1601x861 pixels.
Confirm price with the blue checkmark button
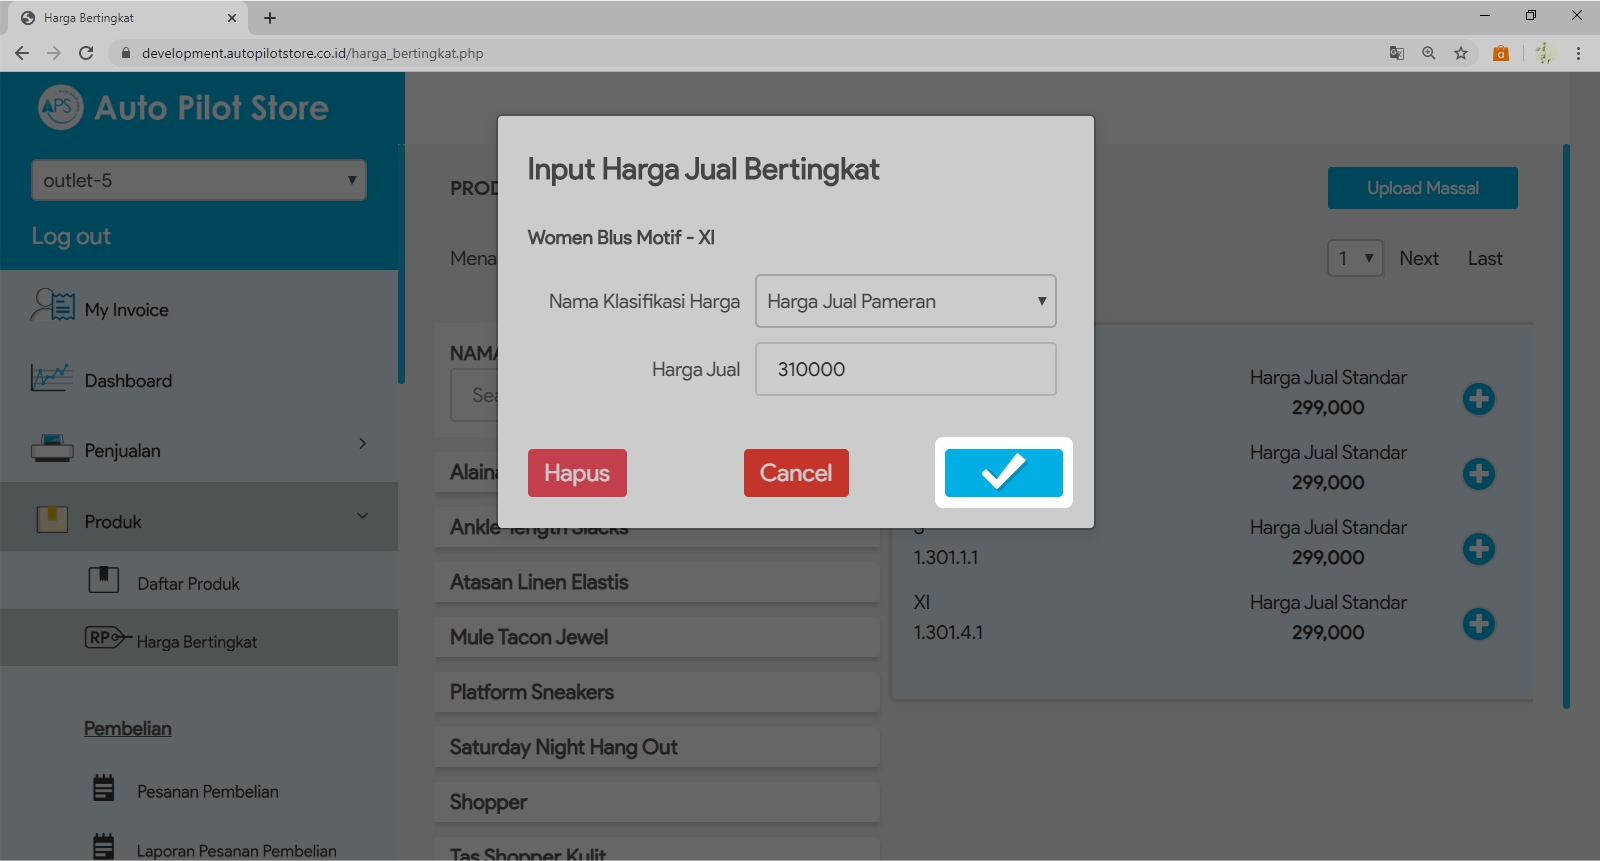point(1003,472)
